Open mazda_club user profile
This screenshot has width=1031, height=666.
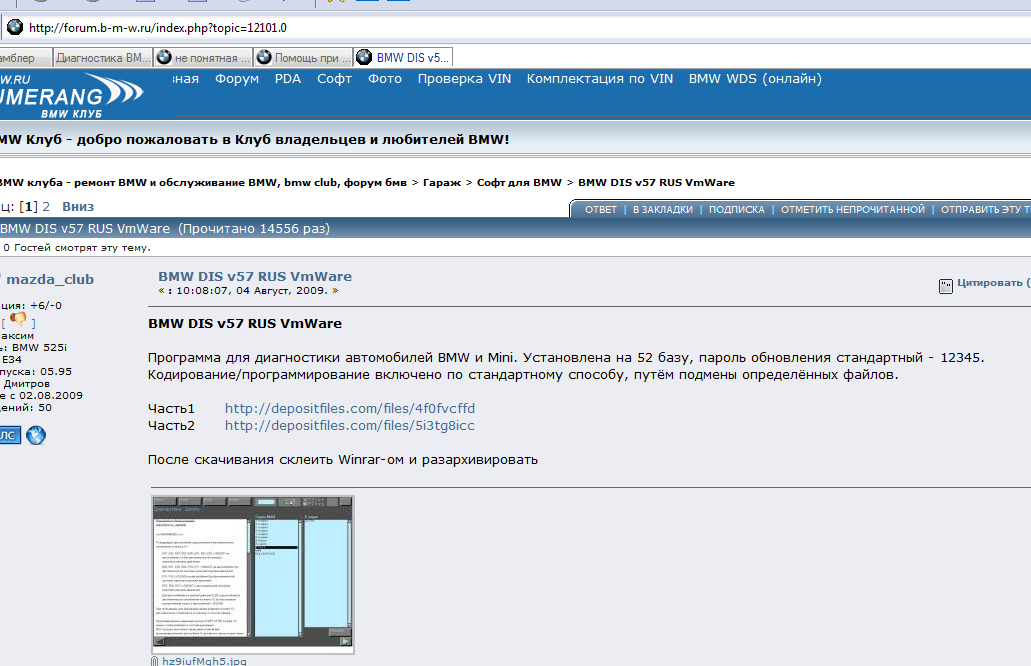pyautogui.click(x=50, y=279)
